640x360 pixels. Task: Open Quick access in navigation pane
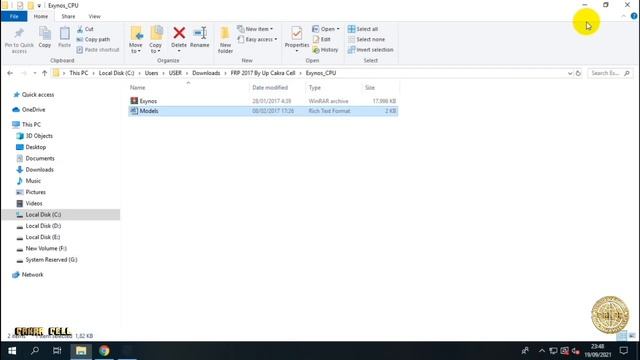[x=38, y=95]
